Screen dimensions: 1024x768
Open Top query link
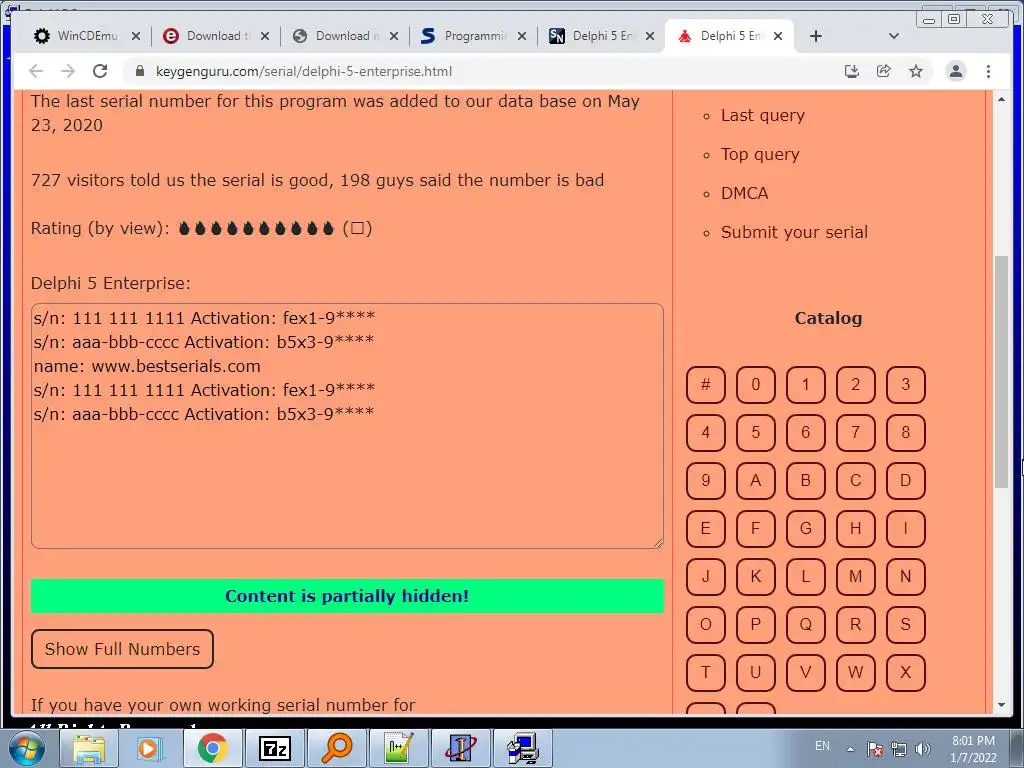760,155
